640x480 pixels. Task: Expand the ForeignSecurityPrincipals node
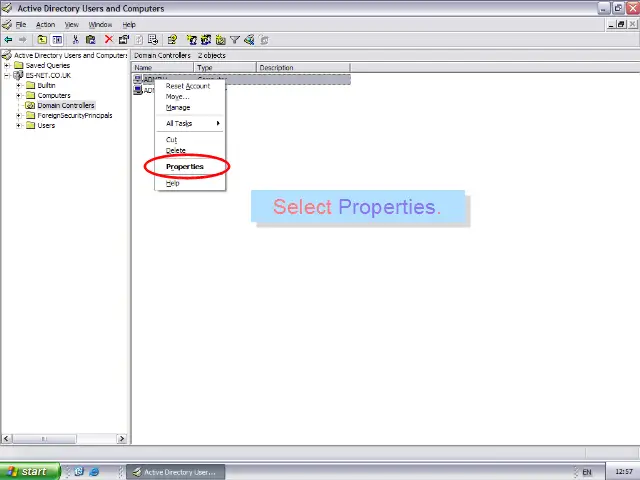point(18,116)
